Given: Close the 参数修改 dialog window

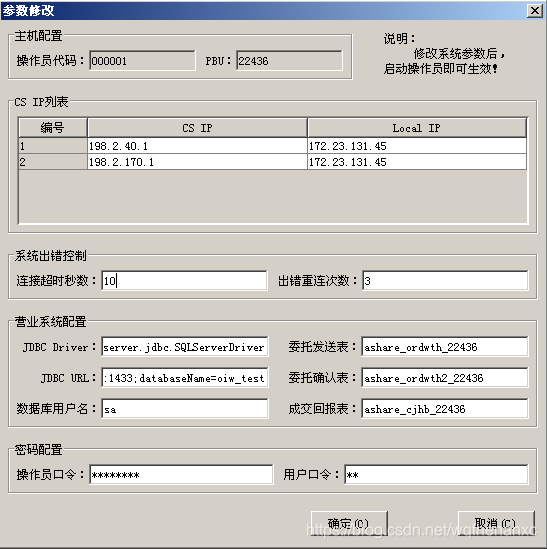Looking at the screenshot, I should [x=535, y=11].
